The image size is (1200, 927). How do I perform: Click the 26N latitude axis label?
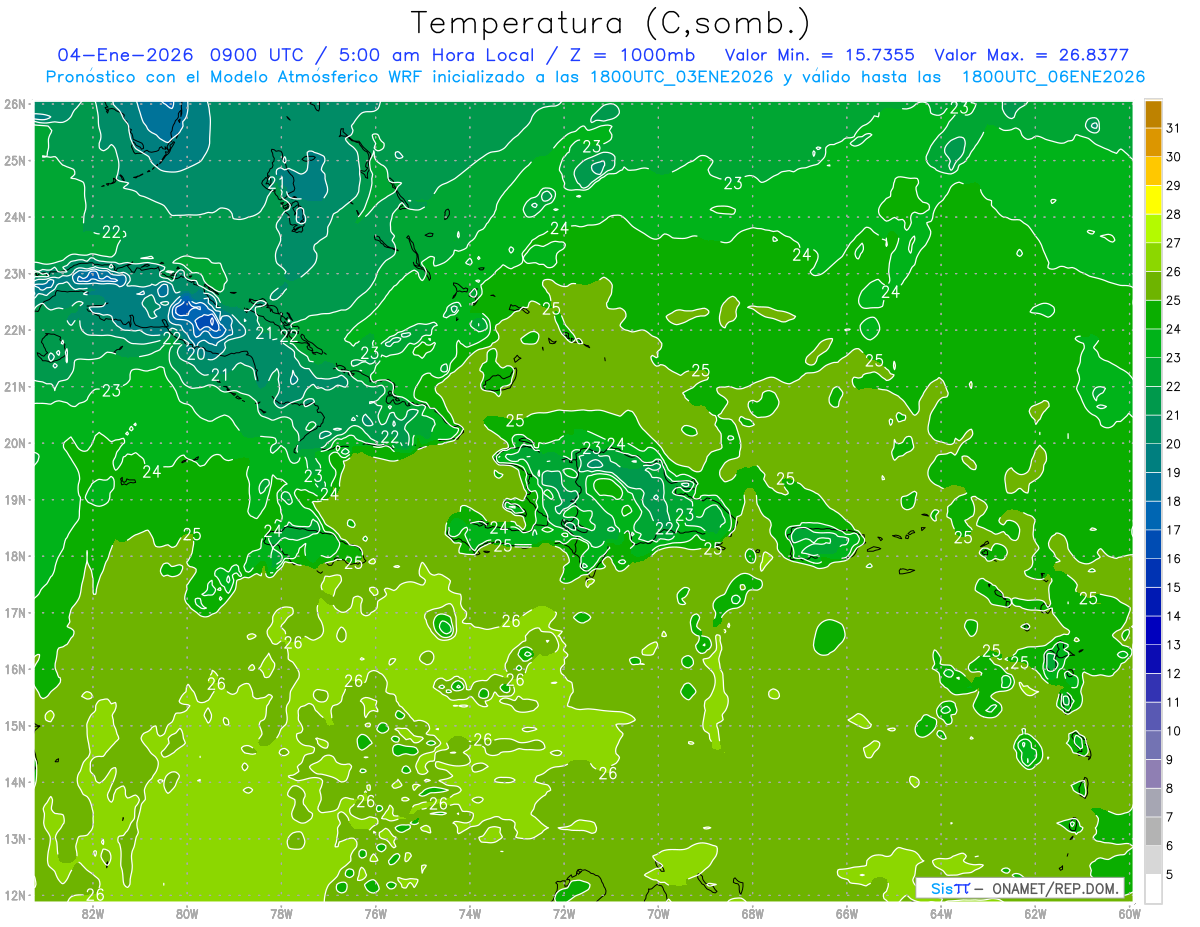[15, 104]
